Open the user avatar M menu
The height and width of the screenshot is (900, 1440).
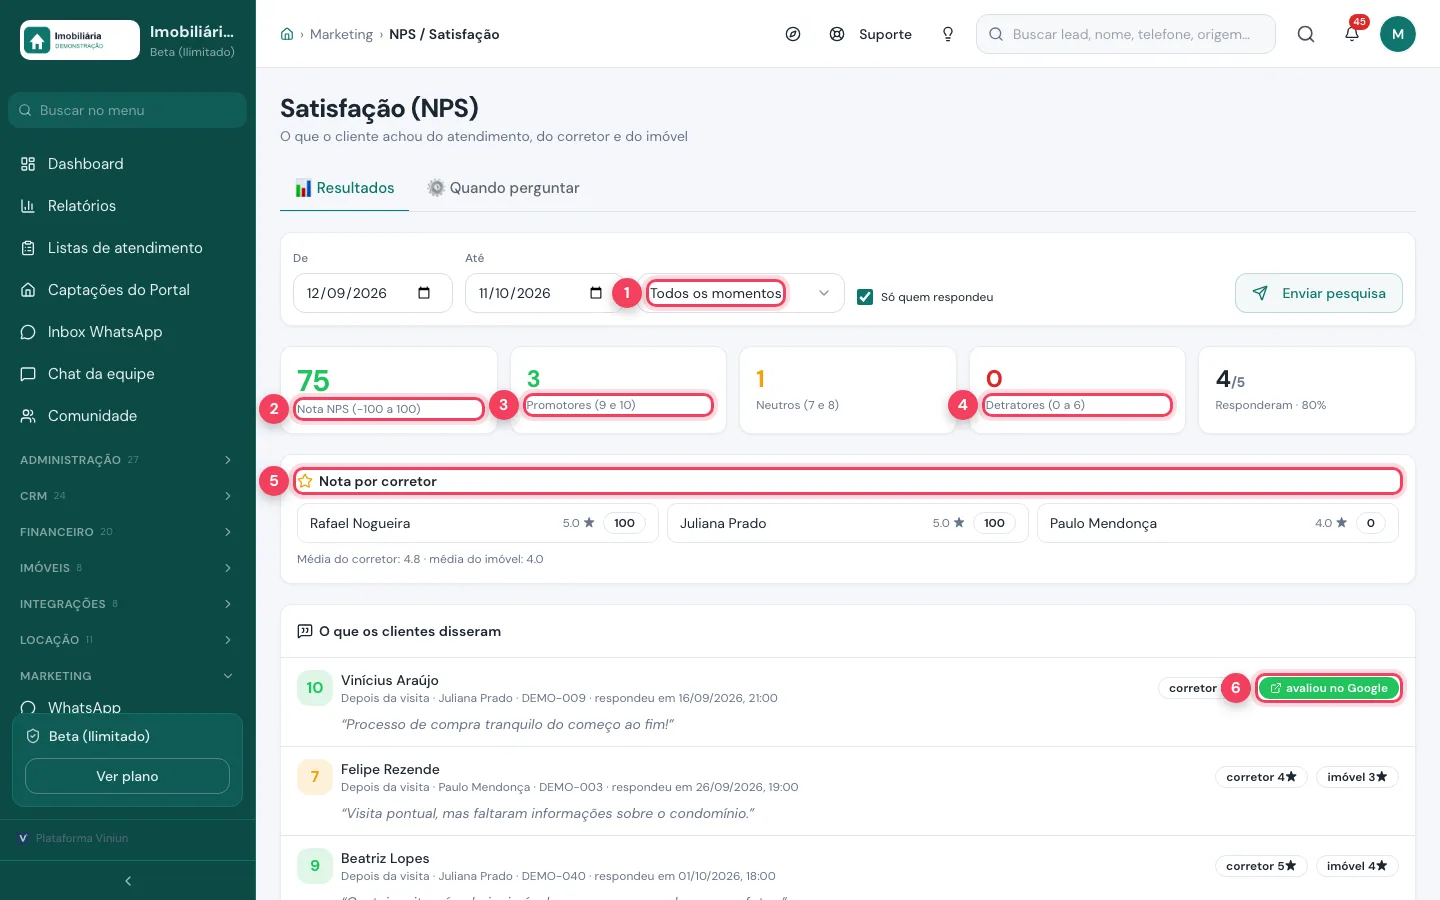(x=1398, y=34)
